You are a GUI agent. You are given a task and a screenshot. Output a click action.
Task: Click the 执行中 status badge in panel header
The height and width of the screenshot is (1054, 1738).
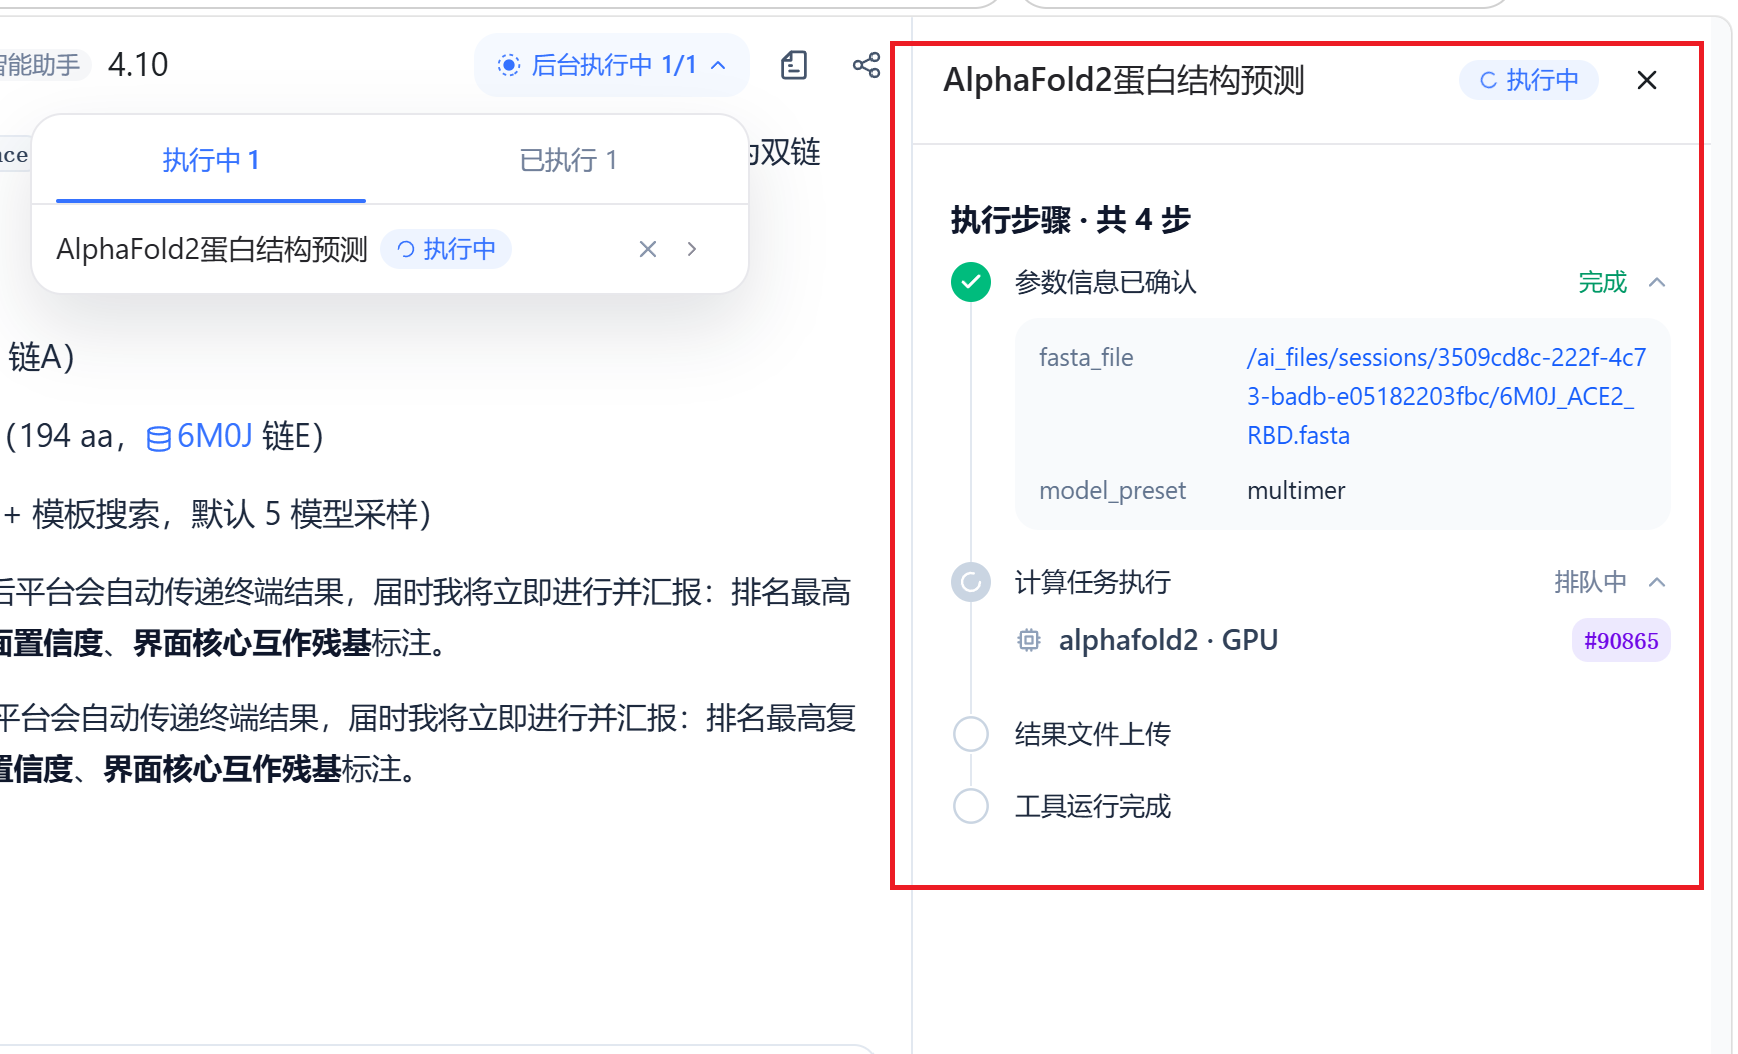[1529, 80]
